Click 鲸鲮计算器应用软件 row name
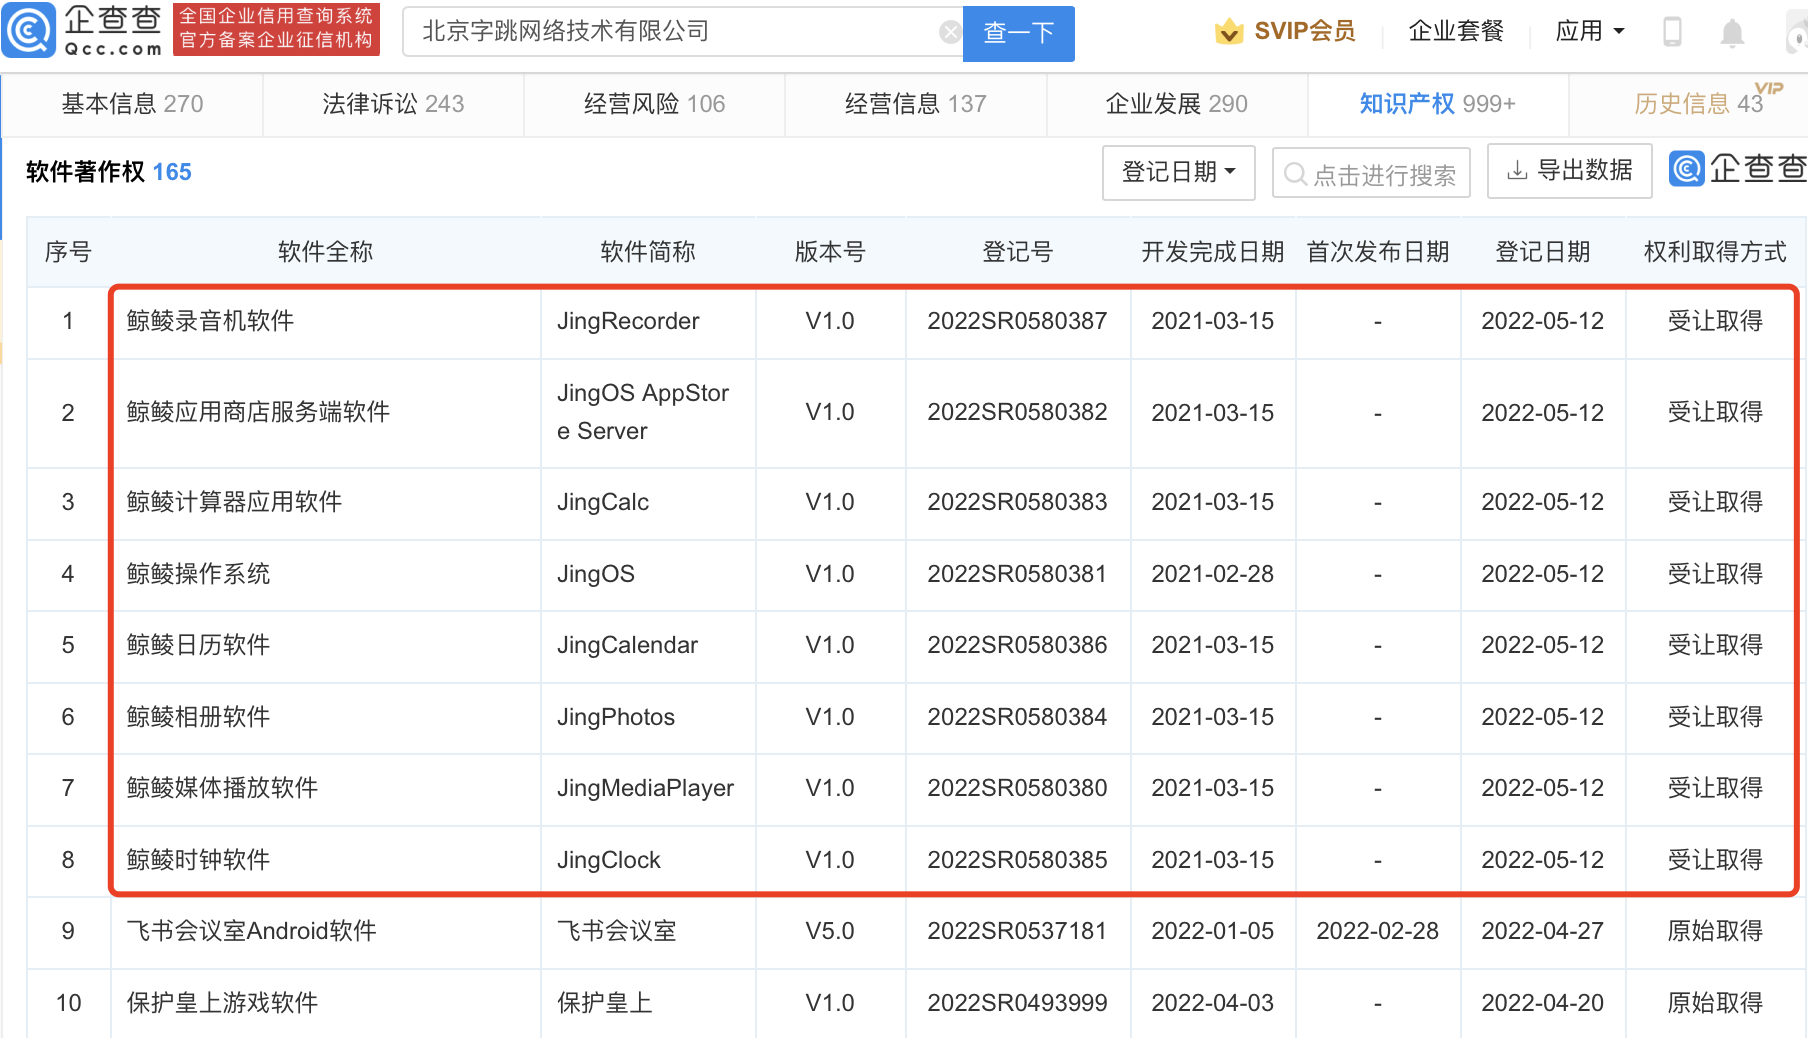 point(234,502)
